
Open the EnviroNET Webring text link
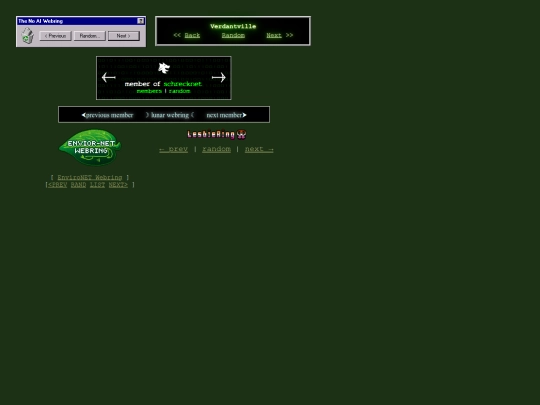pyautogui.click(x=90, y=177)
